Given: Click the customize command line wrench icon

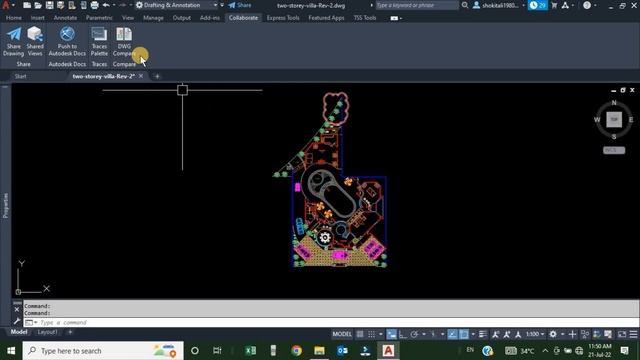Looking at the screenshot, I should click(17, 322).
